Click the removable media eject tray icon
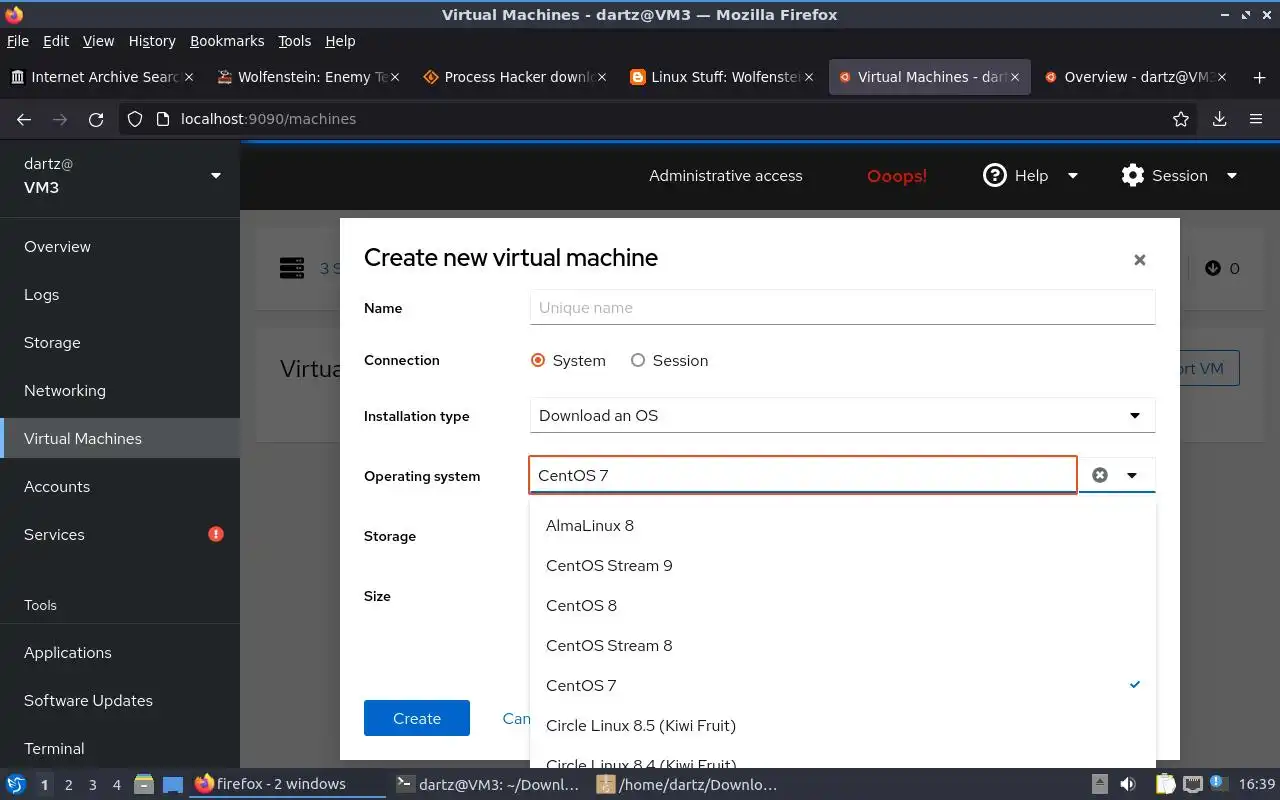1280x800 pixels. pos(1099,784)
